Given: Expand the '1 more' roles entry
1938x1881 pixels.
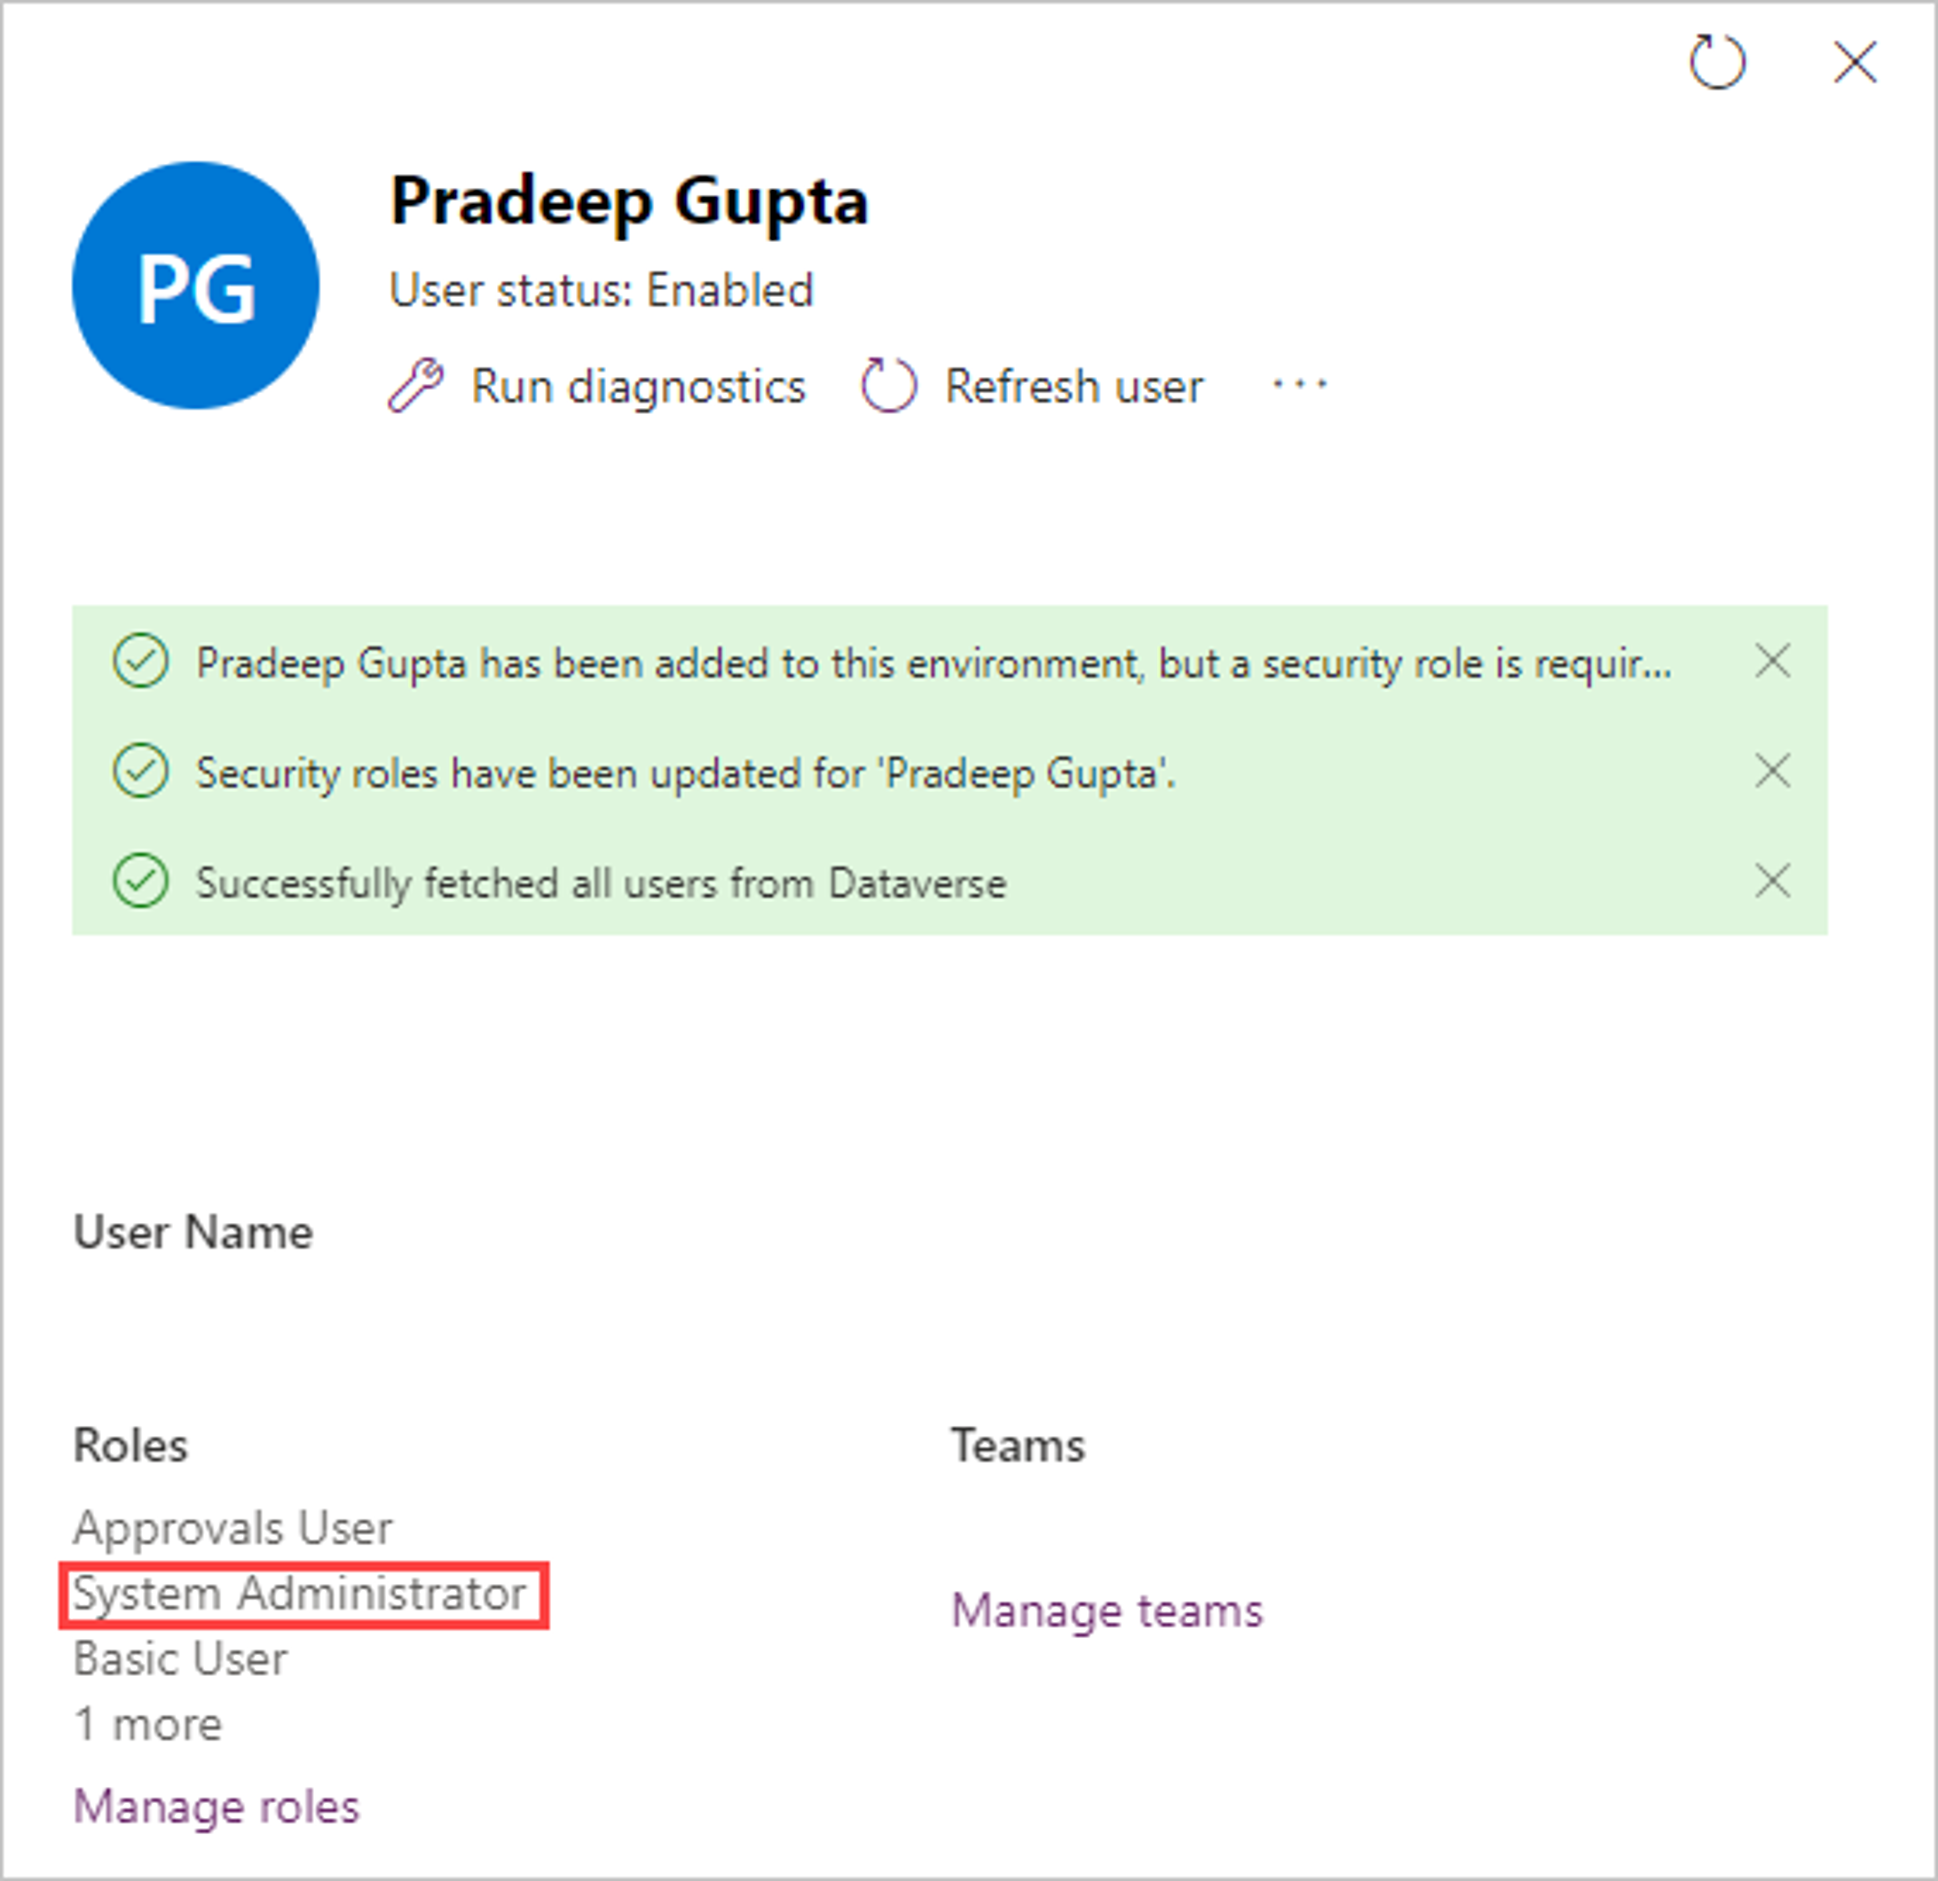Looking at the screenshot, I should click(148, 1724).
